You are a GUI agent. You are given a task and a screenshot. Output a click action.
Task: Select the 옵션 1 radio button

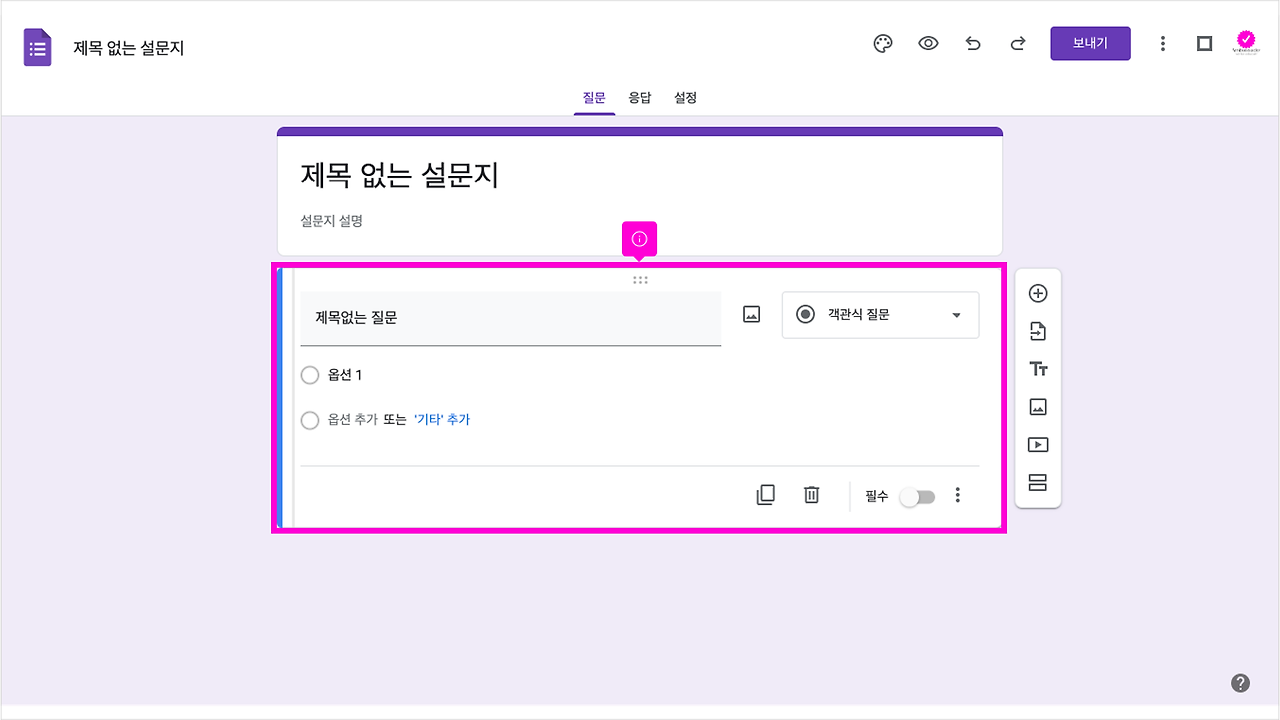click(x=310, y=375)
